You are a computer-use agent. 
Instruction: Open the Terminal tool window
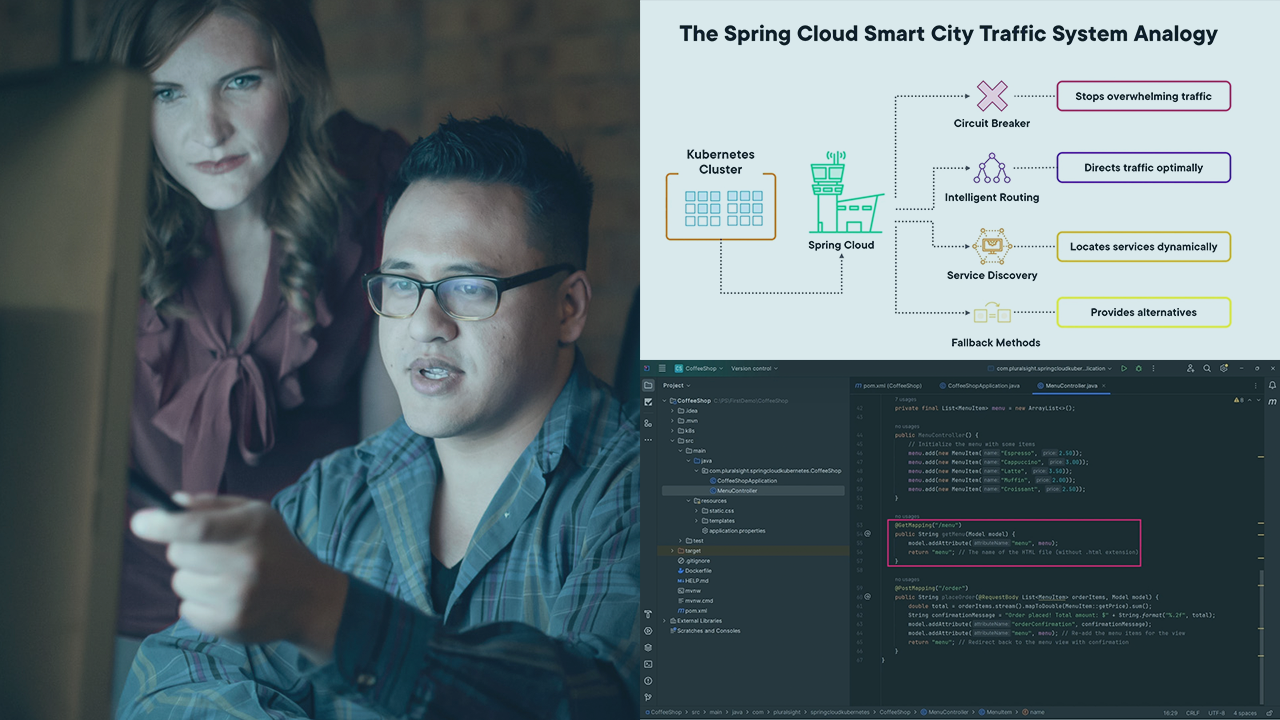tap(648, 664)
